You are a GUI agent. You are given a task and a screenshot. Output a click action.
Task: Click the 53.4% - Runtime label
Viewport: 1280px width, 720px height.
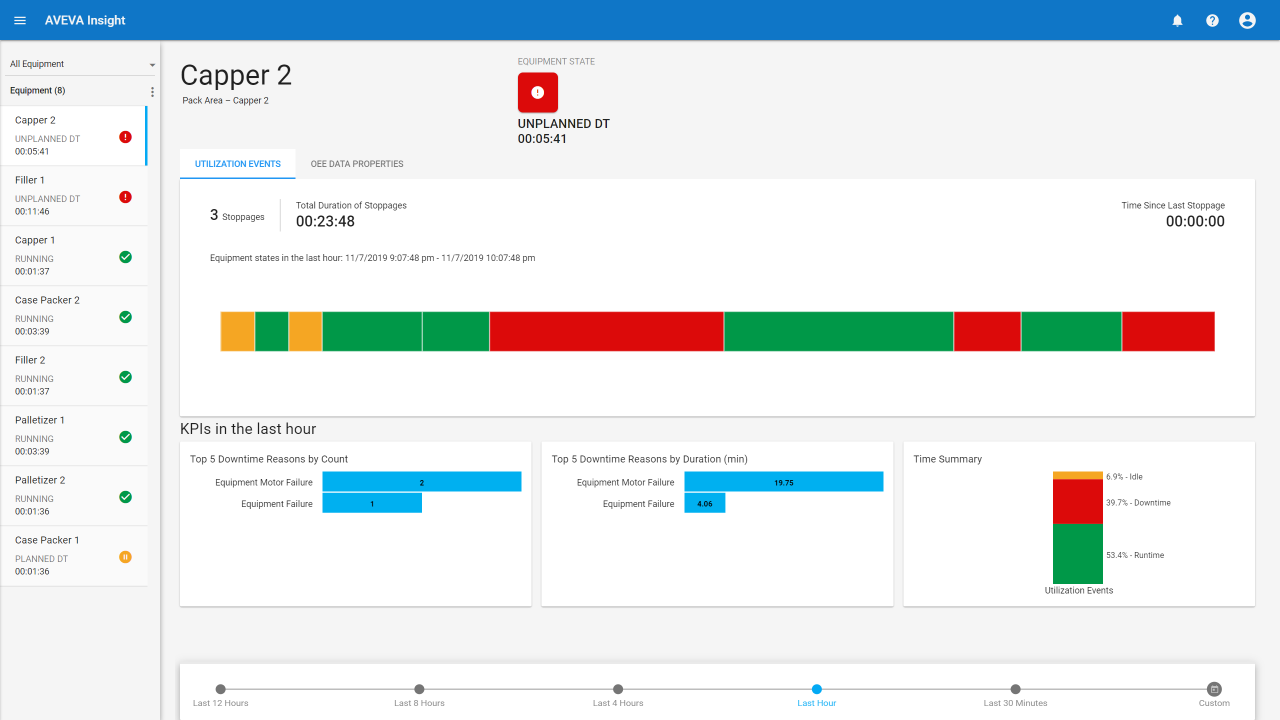tap(1135, 555)
